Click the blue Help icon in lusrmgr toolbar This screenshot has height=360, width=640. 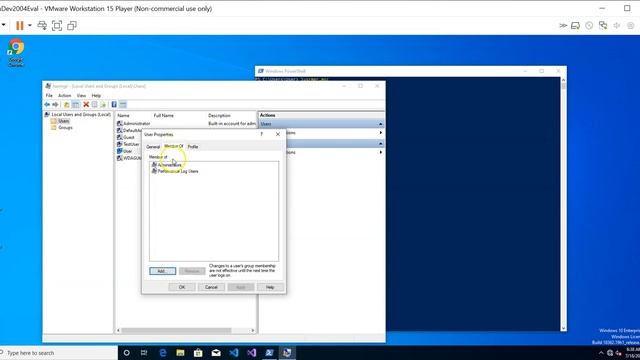click(x=114, y=104)
